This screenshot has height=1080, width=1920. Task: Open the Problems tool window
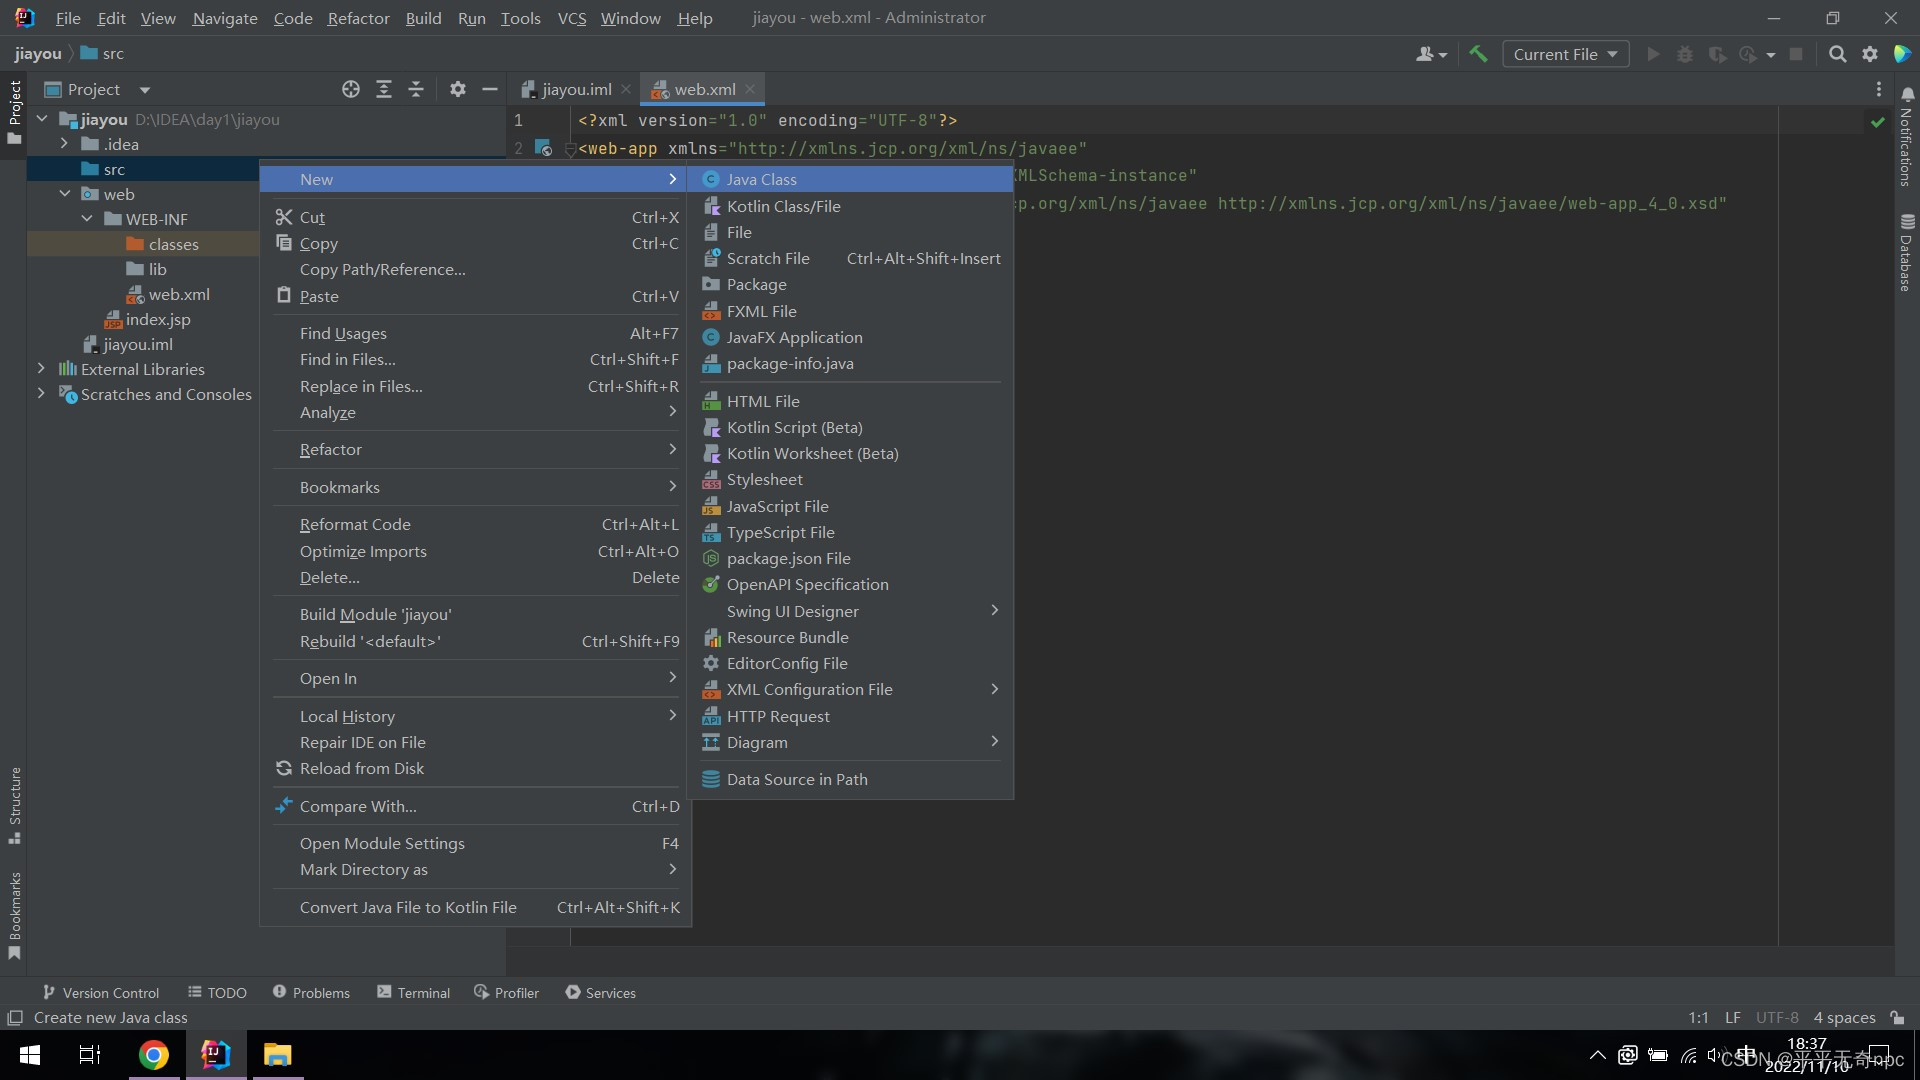[x=311, y=992]
